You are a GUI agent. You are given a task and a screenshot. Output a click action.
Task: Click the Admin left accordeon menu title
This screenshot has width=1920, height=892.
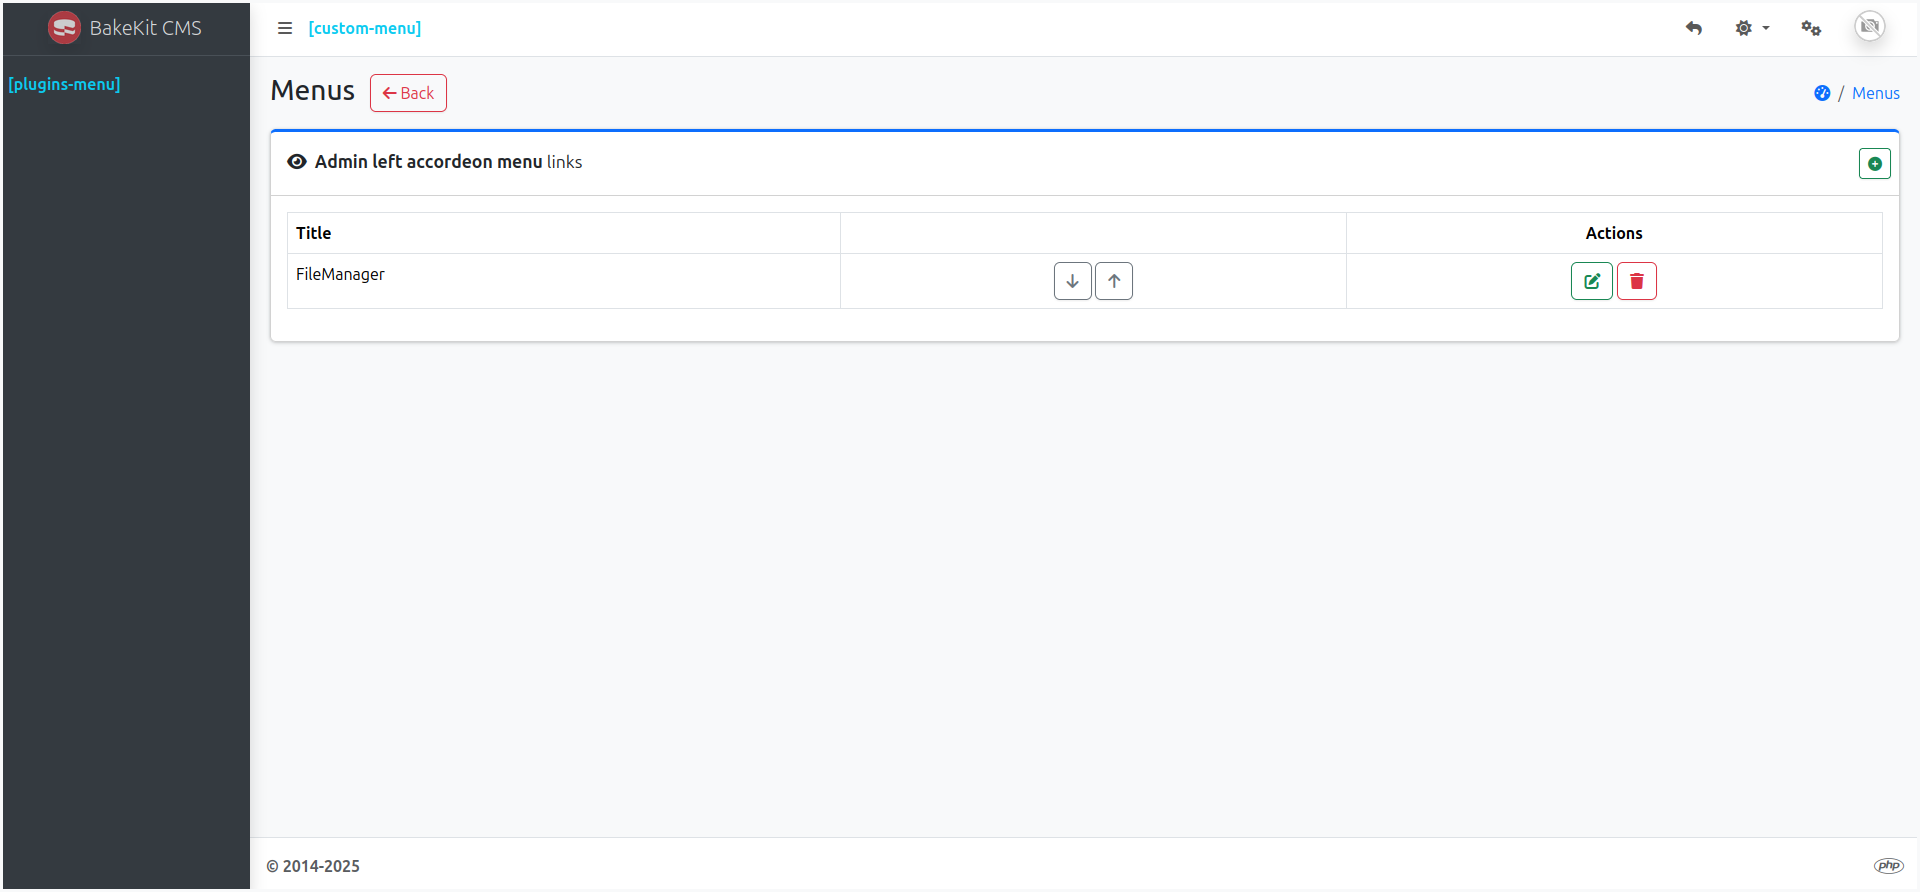429,162
